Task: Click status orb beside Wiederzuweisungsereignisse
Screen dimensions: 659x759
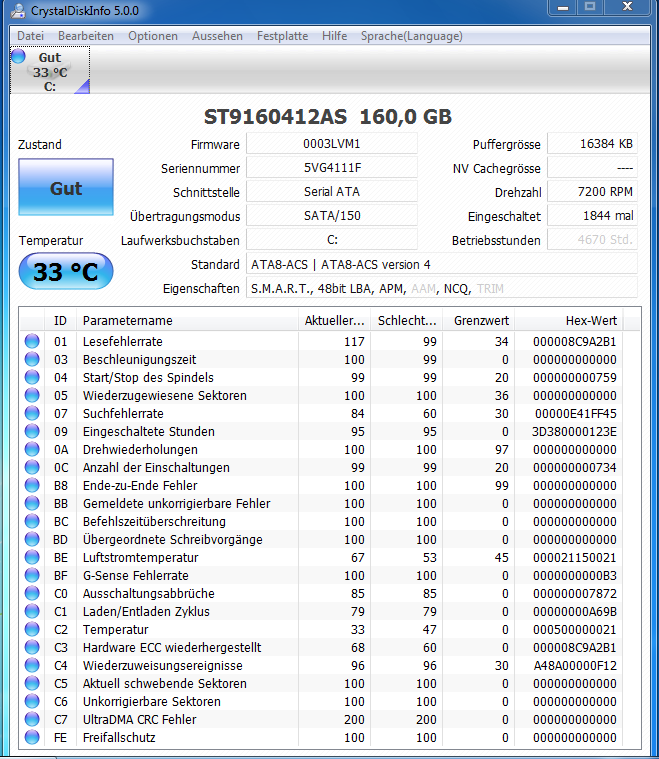Action: [32, 665]
